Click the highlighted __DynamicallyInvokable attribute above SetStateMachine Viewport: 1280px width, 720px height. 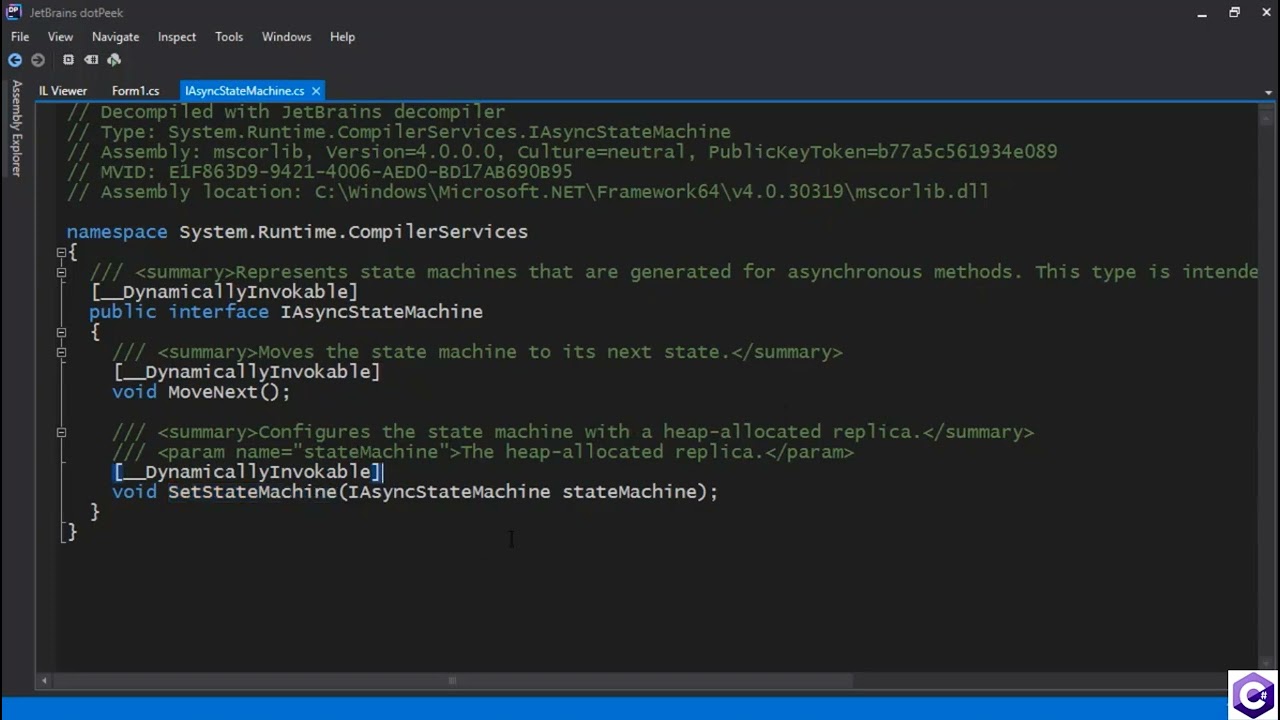pos(247,472)
